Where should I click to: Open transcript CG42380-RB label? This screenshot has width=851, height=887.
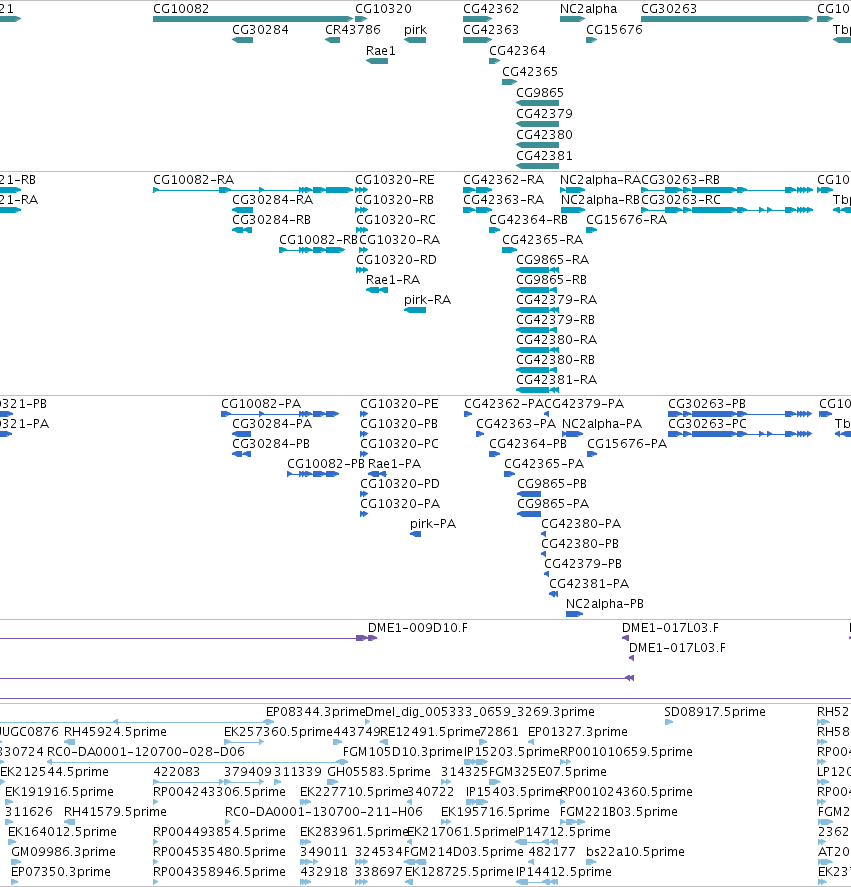coord(555,359)
